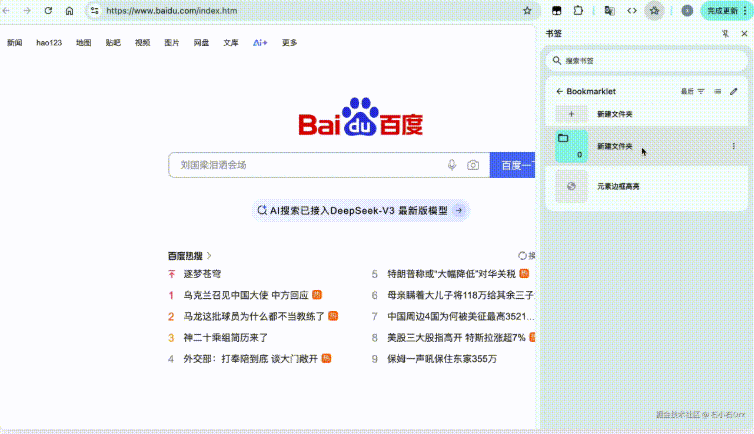The height and width of the screenshot is (434, 754).
Task: Reload the page with the refresh icon
Action: [48, 11]
